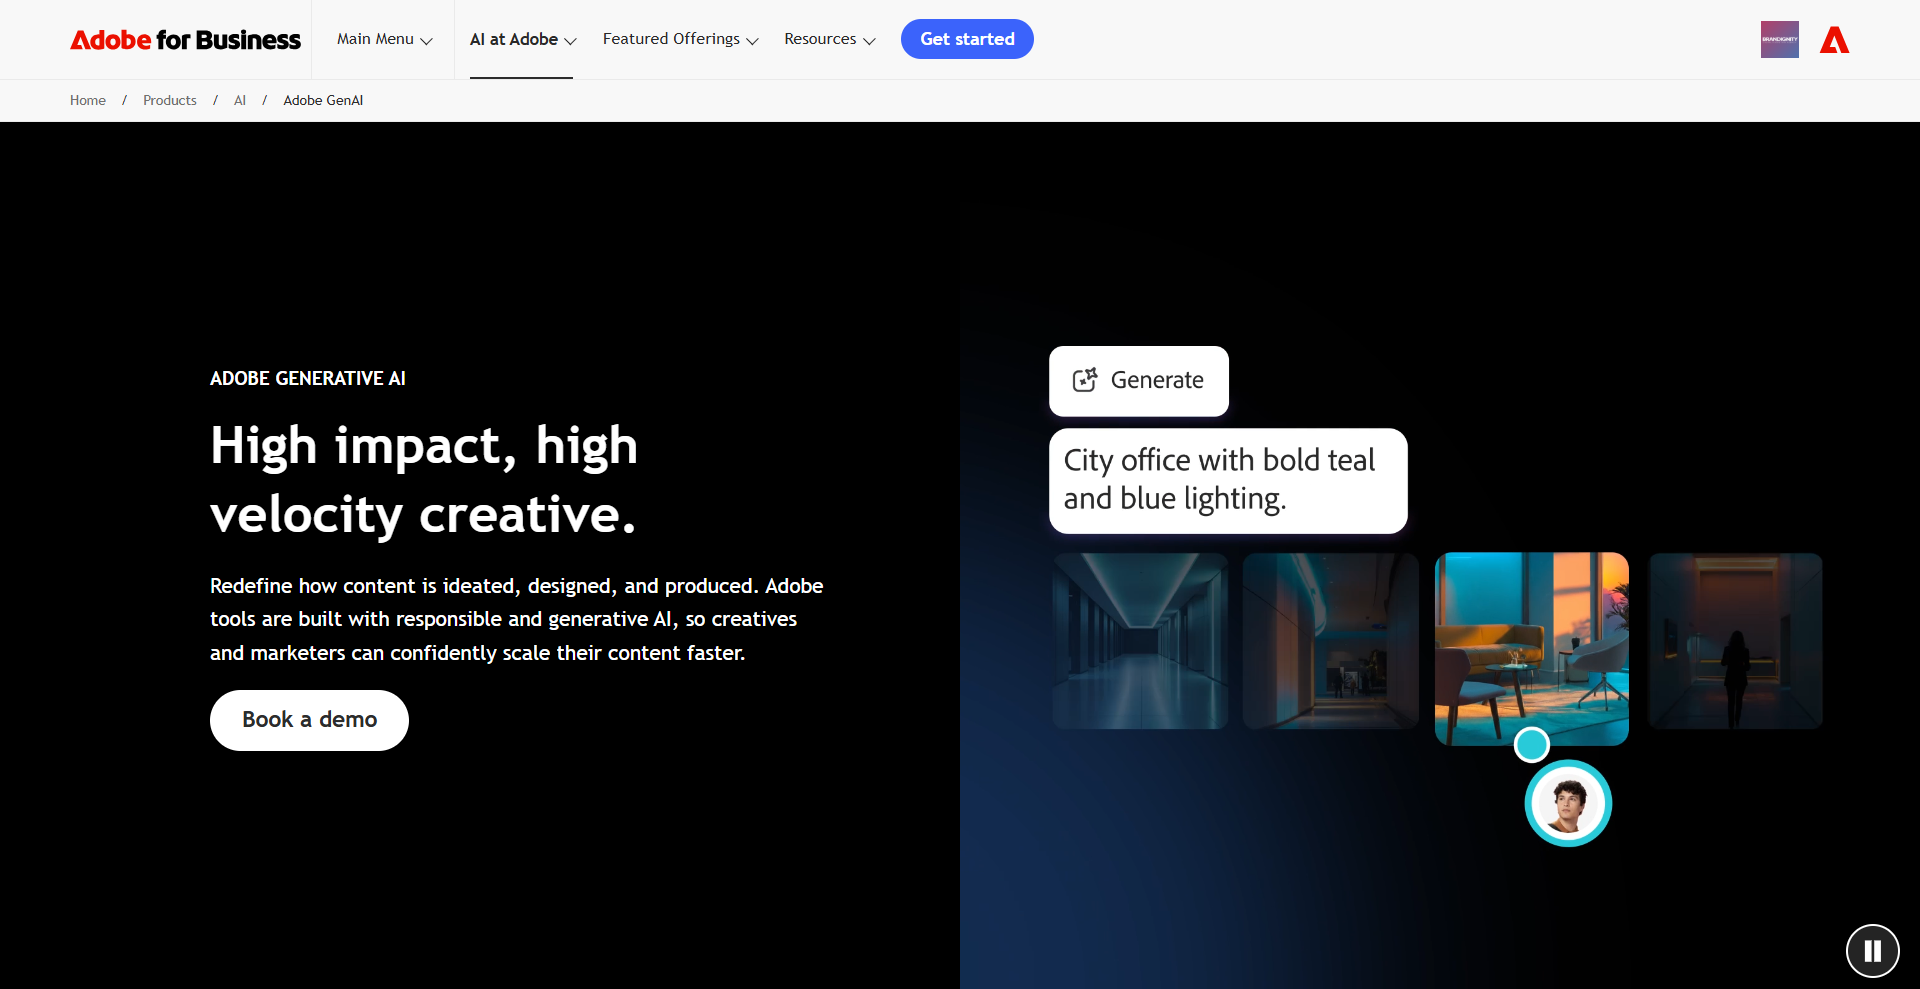Viewport: 1920px width, 989px height.
Task: Expand the Main Menu dropdown
Action: 384,39
